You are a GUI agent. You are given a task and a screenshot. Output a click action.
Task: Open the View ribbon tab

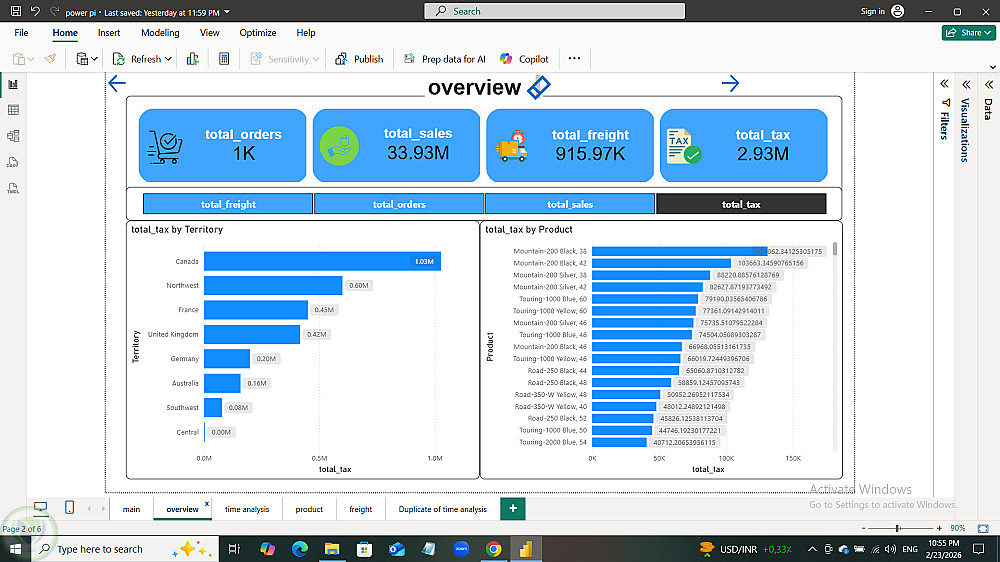209,33
